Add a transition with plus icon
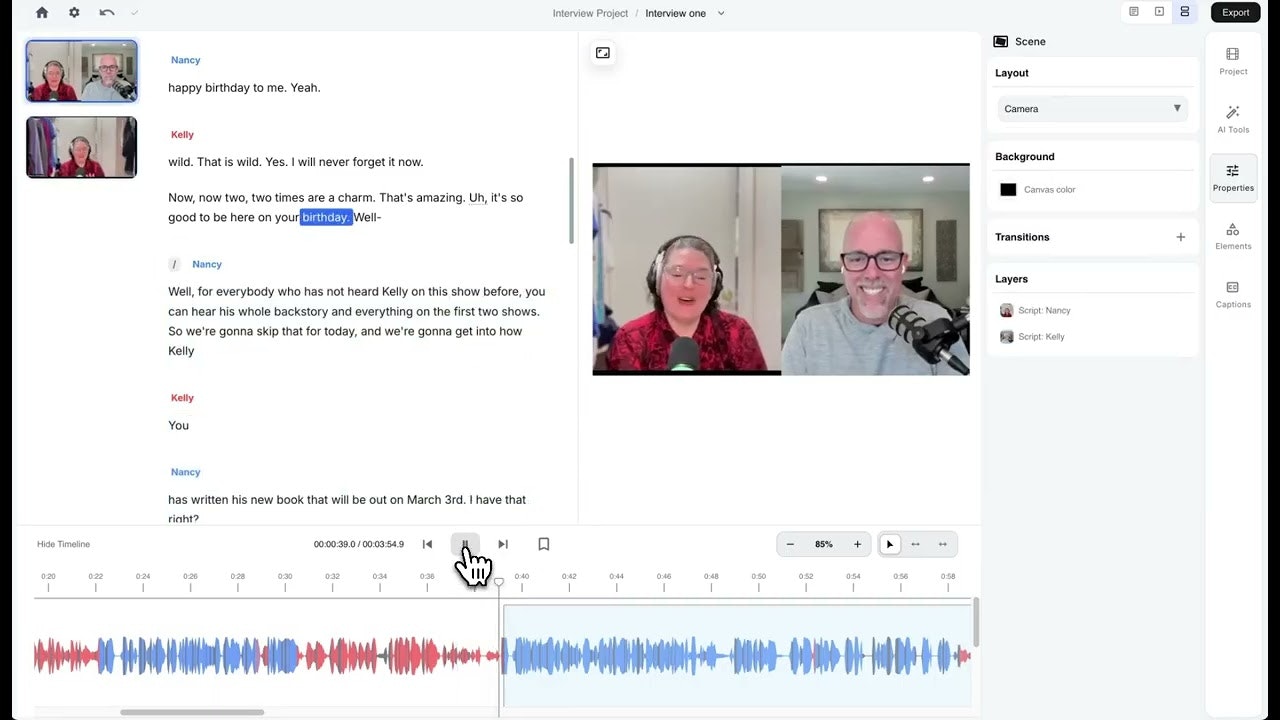The width and height of the screenshot is (1280, 720). point(1181,237)
